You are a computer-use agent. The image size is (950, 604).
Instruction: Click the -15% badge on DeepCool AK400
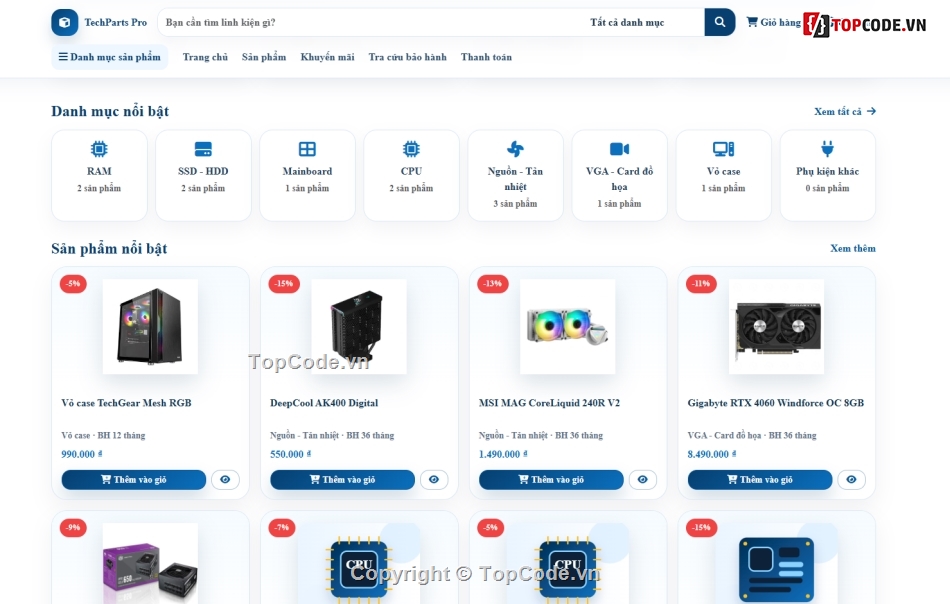(x=284, y=284)
